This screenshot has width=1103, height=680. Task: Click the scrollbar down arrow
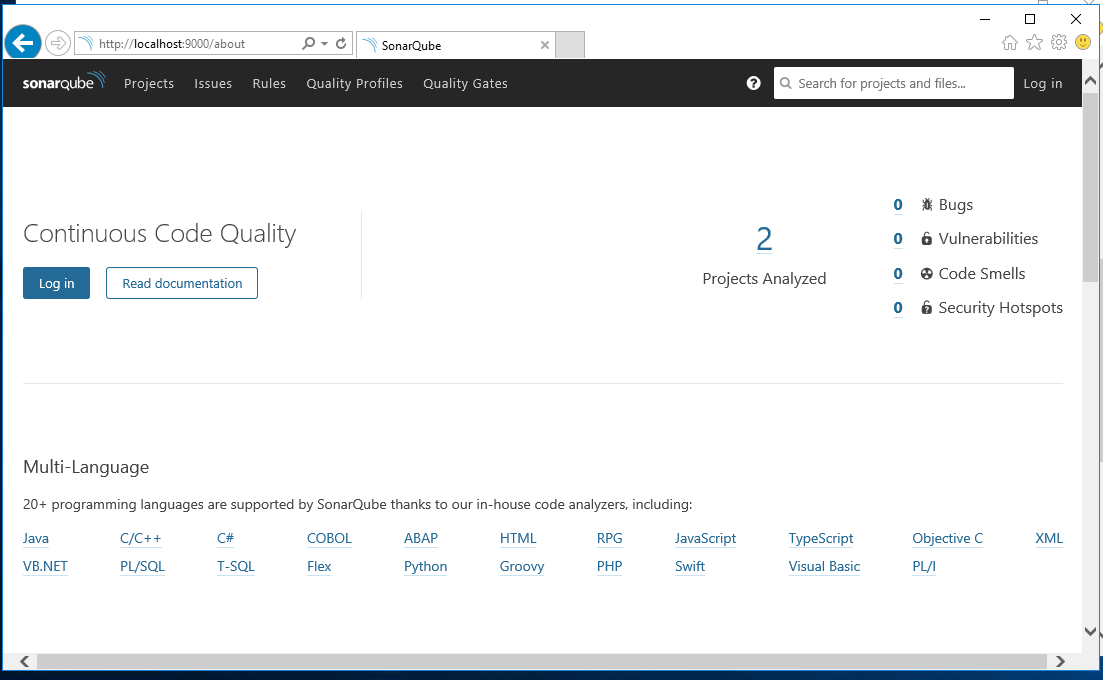pos(1090,632)
